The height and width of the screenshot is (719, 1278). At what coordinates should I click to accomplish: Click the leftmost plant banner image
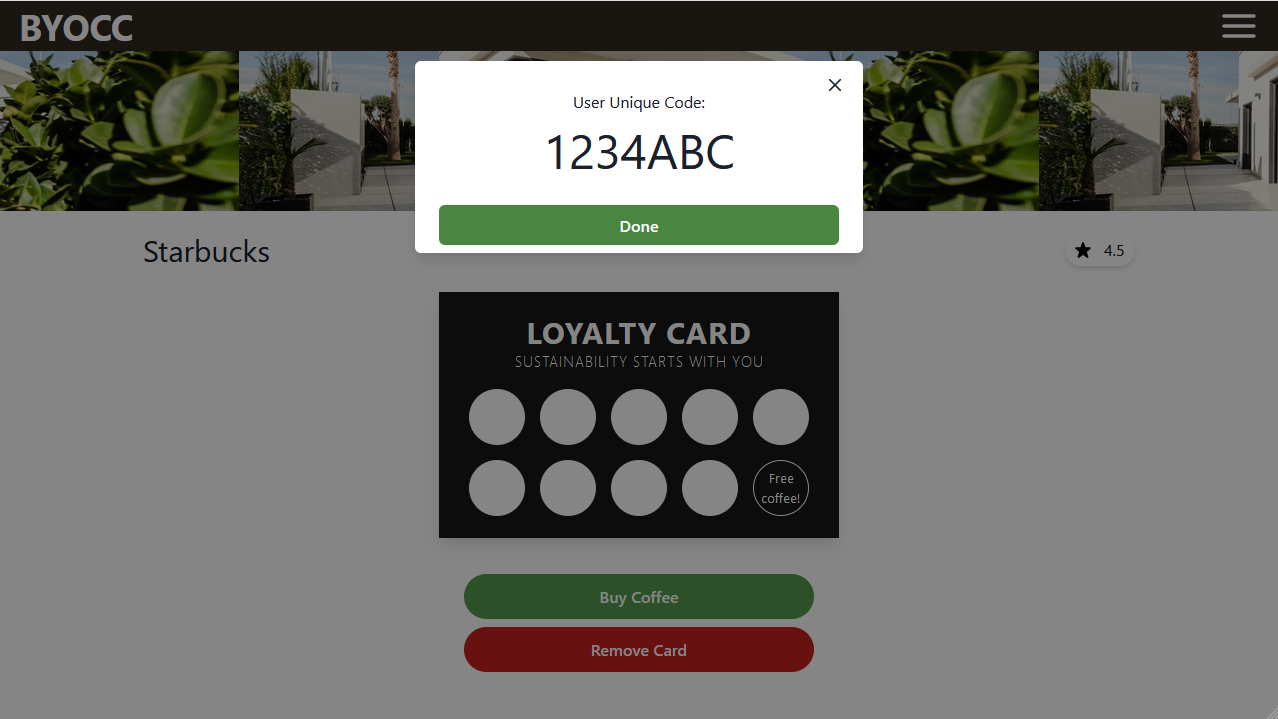pyautogui.click(x=119, y=131)
